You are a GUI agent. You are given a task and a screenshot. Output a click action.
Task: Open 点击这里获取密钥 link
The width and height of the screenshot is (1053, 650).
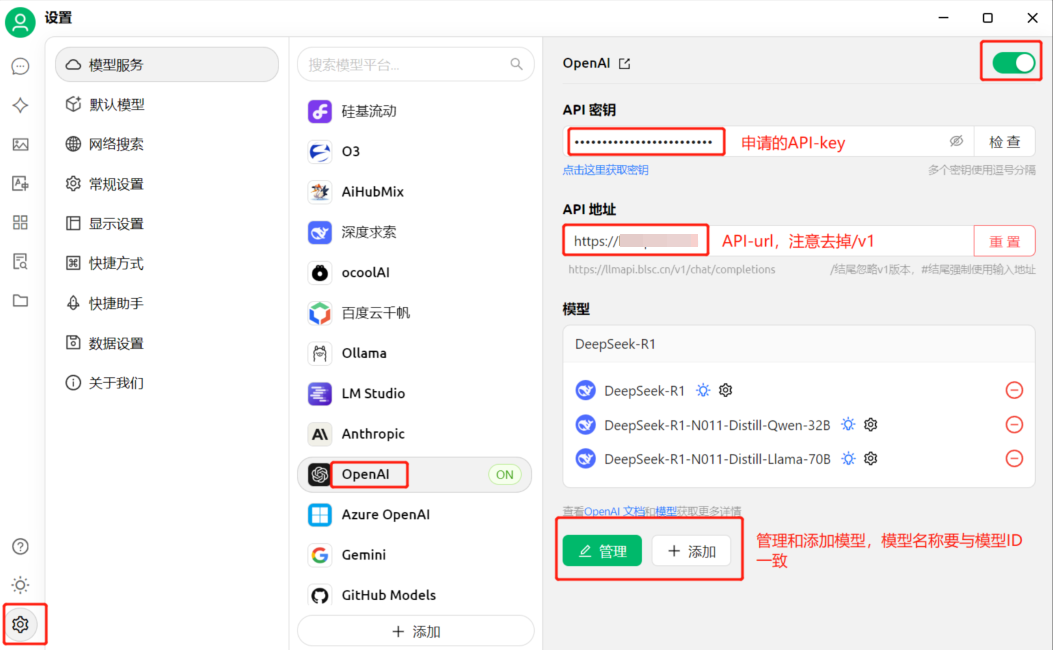tap(606, 170)
